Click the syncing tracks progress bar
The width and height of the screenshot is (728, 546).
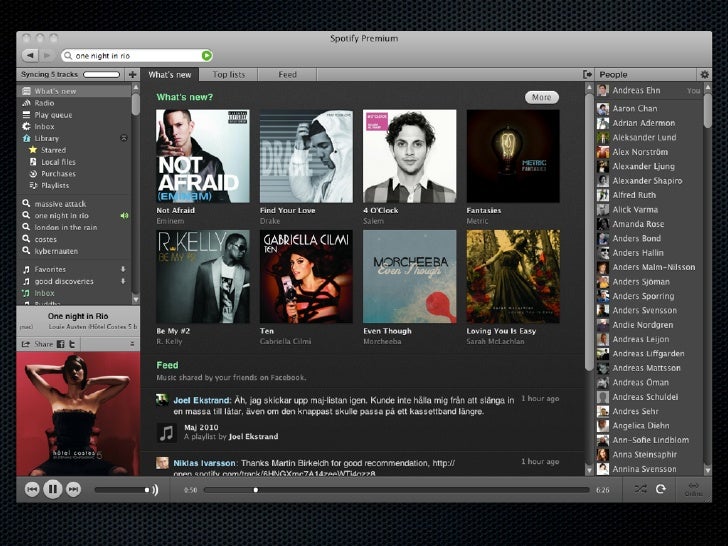point(101,74)
